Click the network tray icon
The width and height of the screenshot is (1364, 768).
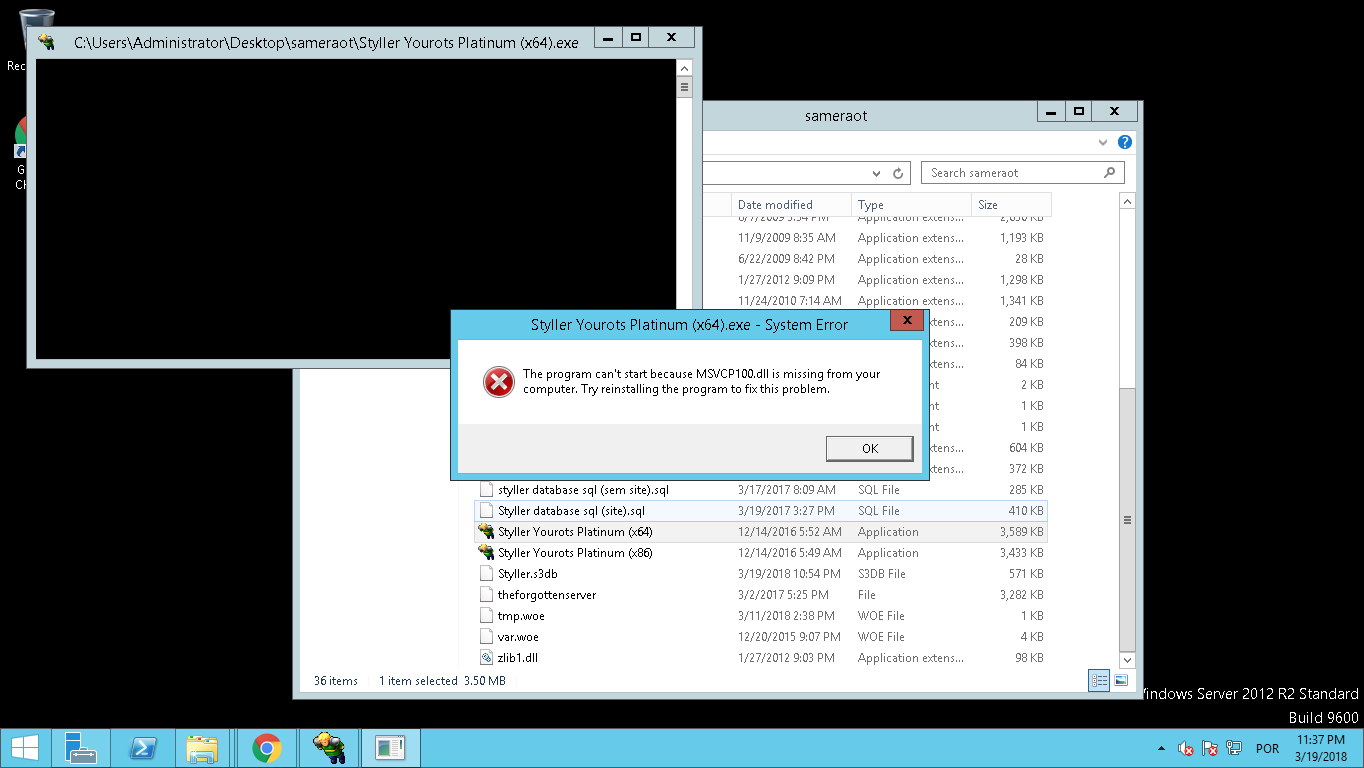(x=1234, y=748)
